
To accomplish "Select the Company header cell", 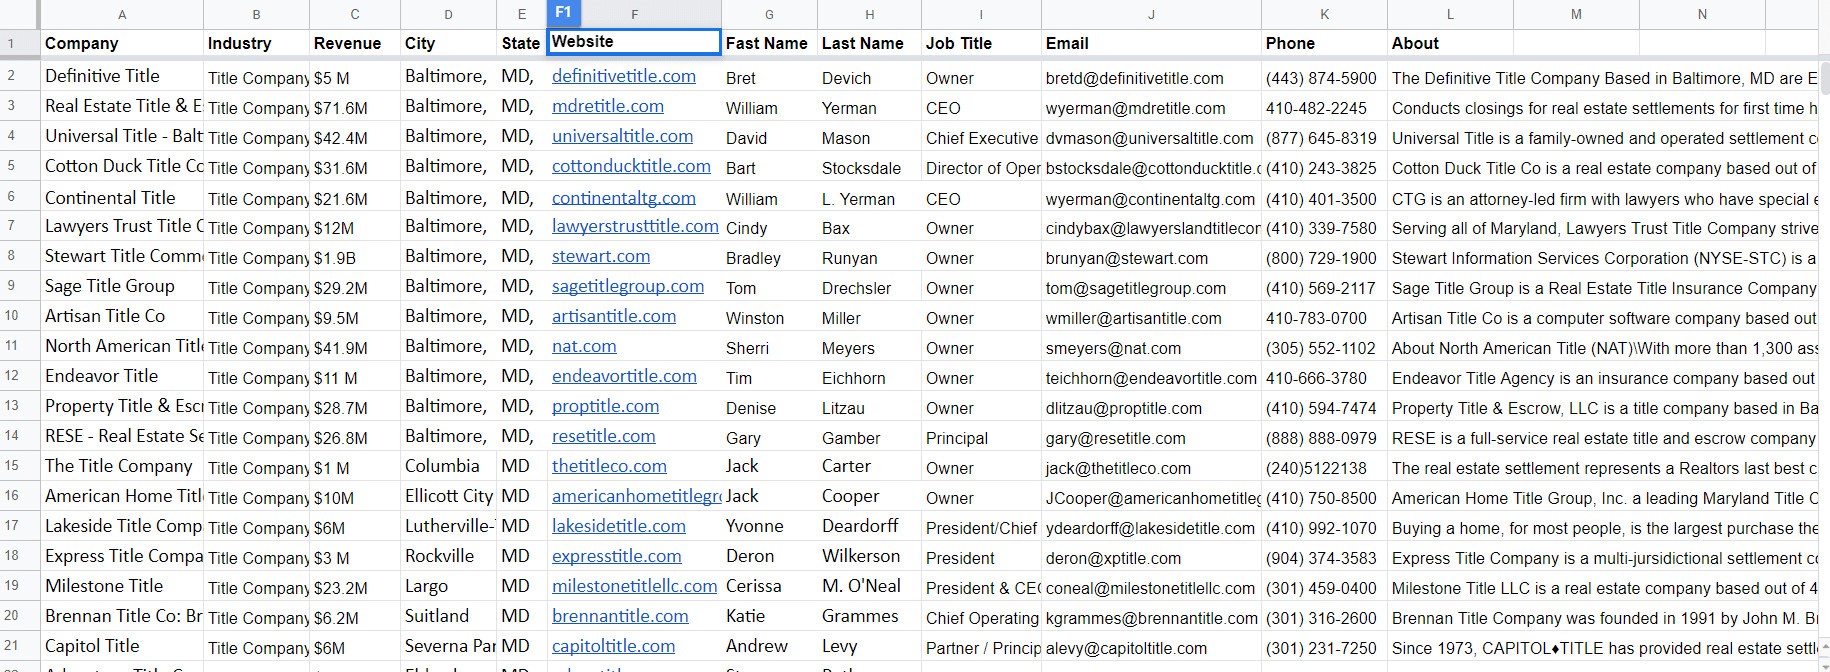I will pyautogui.click(x=122, y=43).
